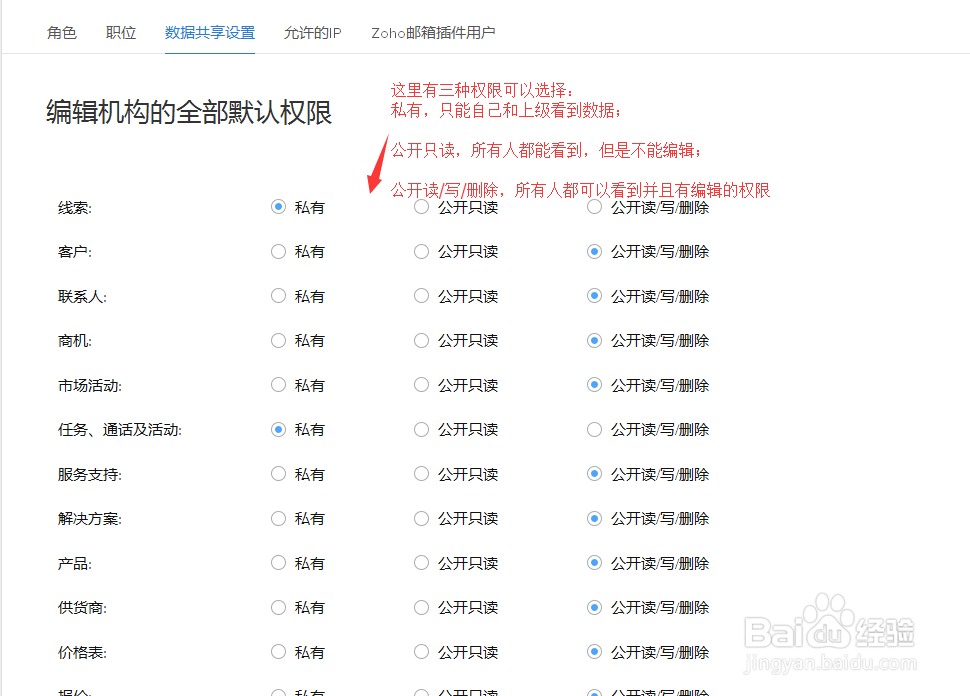The height and width of the screenshot is (696, 970).
Task: Set 任务、通话及活动 to 公开读/写/删除
Action: (595, 430)
